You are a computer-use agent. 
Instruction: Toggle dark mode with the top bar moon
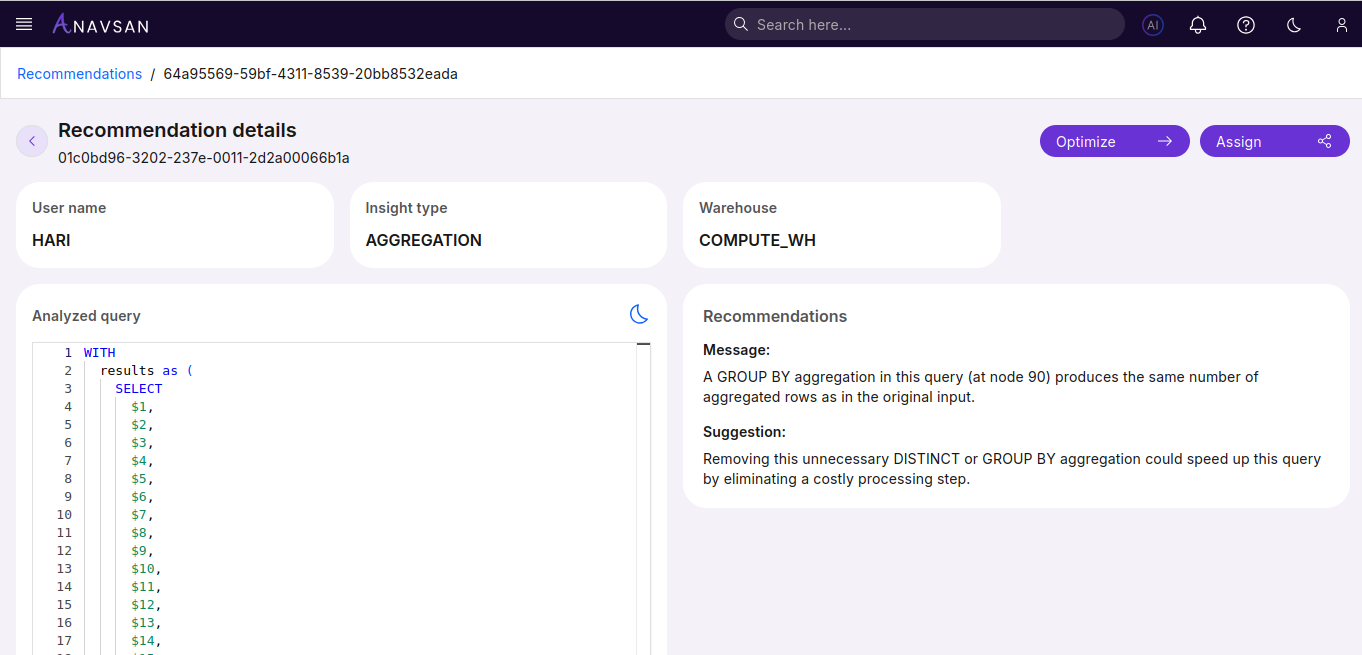[x=1293, y=25]
